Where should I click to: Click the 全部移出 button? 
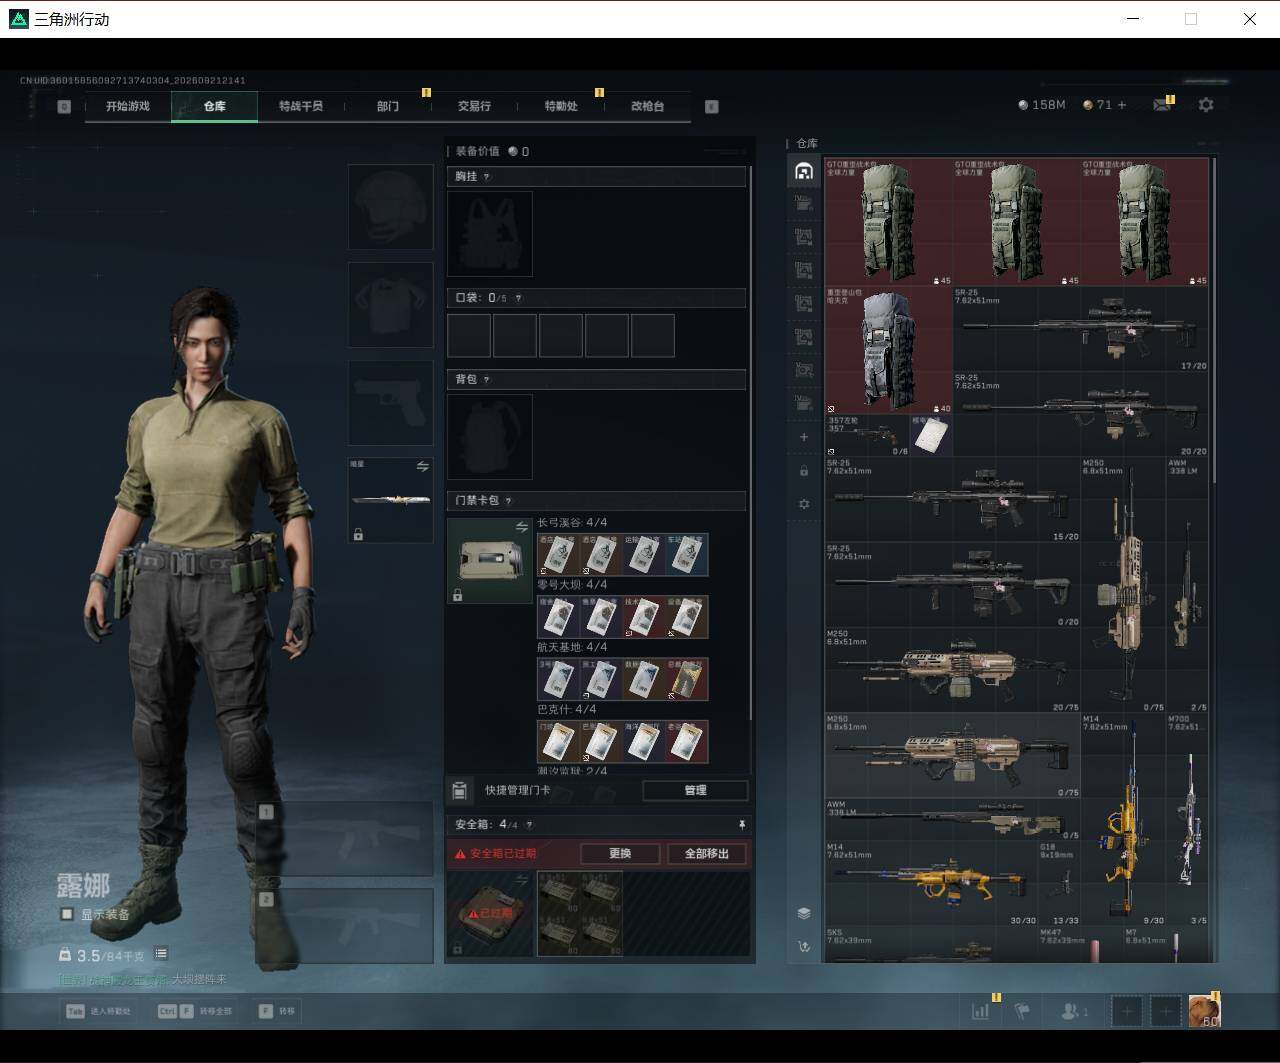pyautogui.click(x=707, y=854)
